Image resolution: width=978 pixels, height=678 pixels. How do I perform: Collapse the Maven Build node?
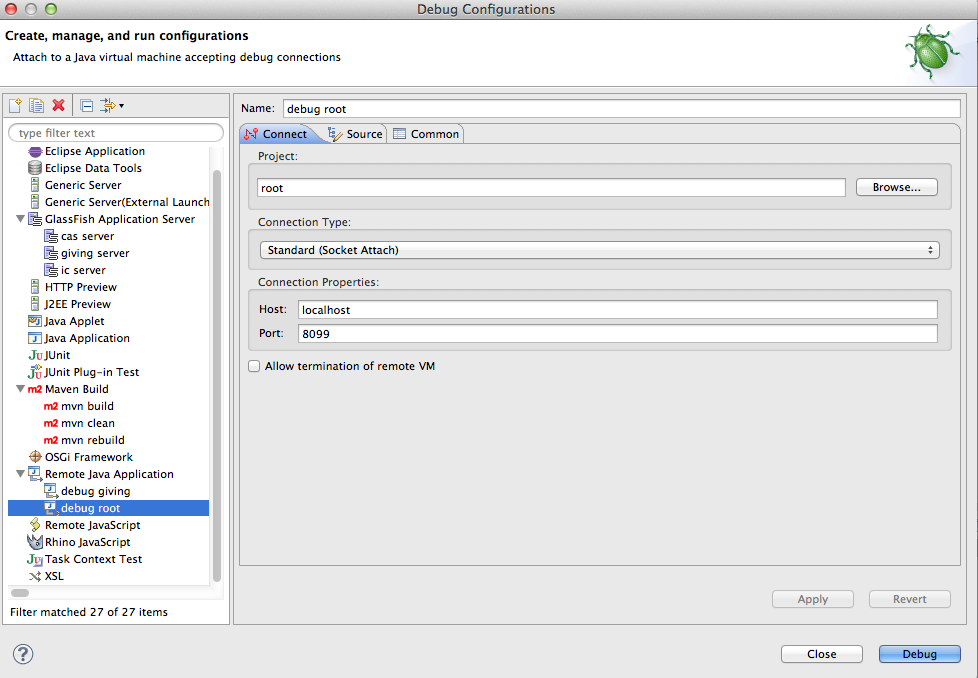pyautogui.click(x=20, y=389)
